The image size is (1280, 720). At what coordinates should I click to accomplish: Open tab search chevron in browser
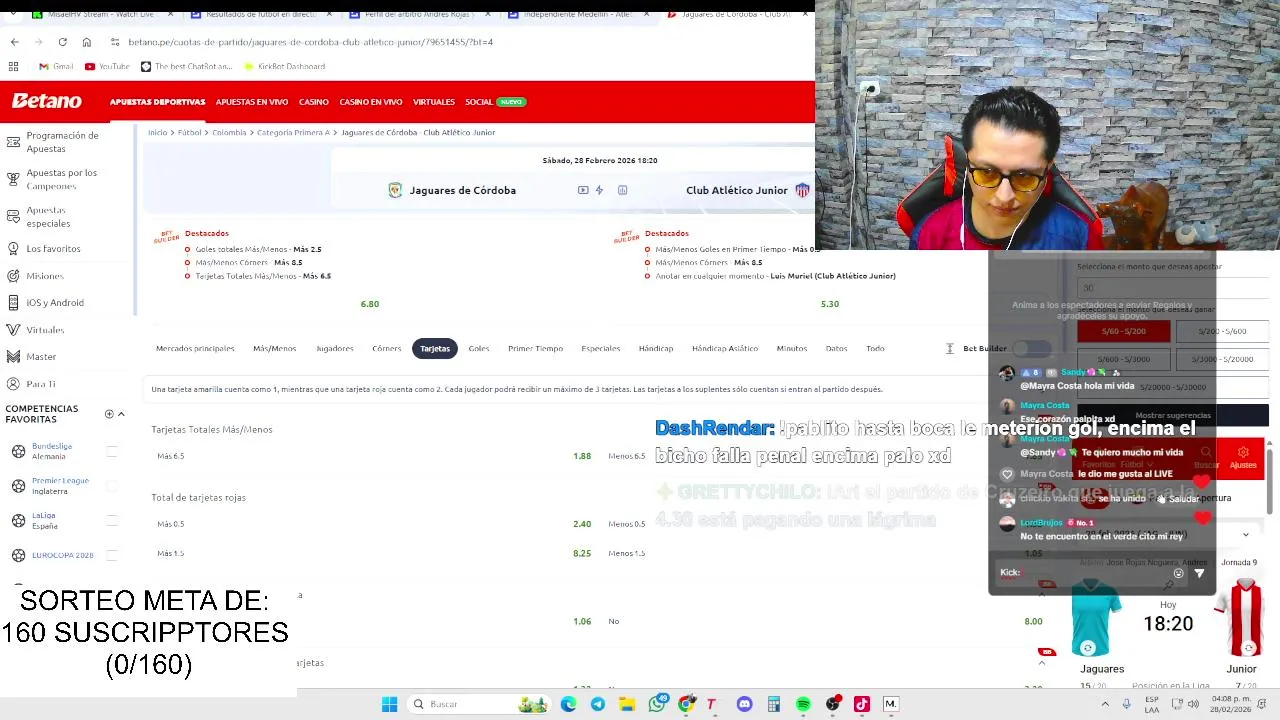pos(13,15)
